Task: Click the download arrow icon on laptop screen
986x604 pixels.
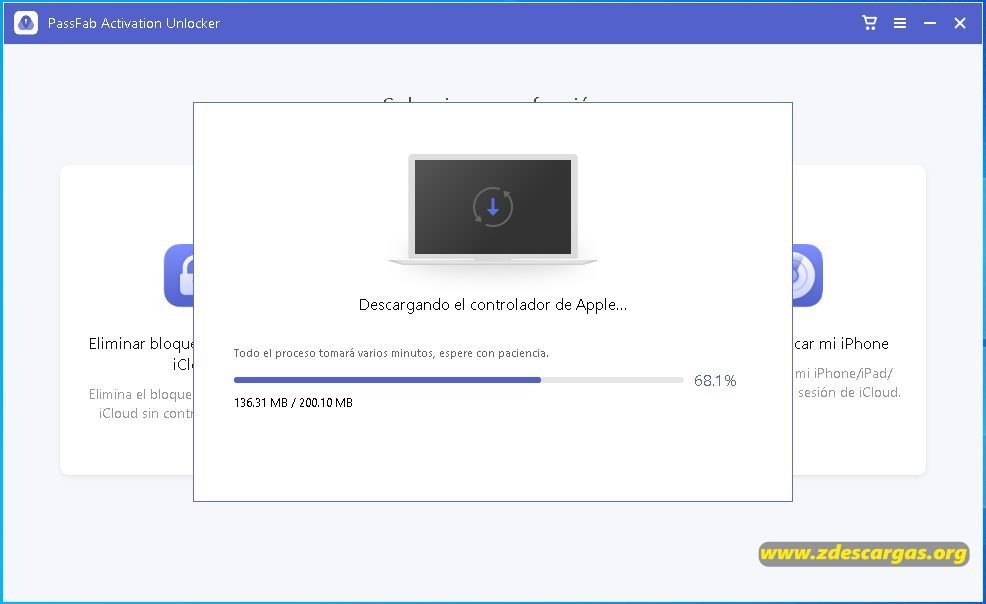Action: click(x=492, y=207)
